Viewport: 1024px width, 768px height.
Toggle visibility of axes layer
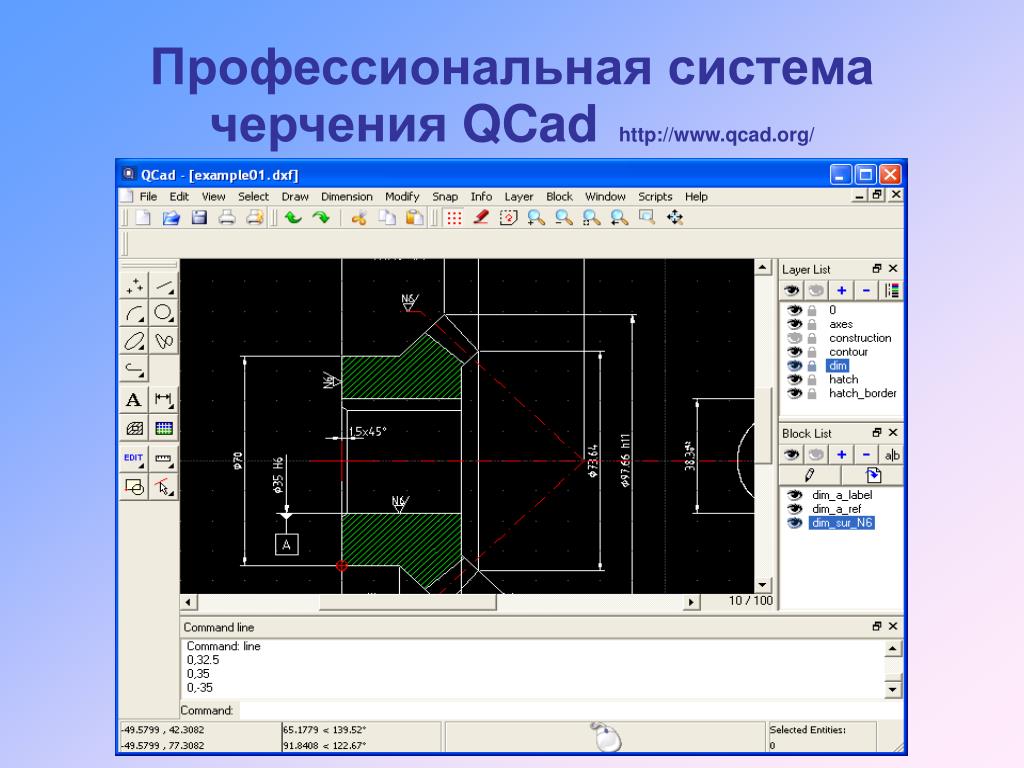coord(794,324)
